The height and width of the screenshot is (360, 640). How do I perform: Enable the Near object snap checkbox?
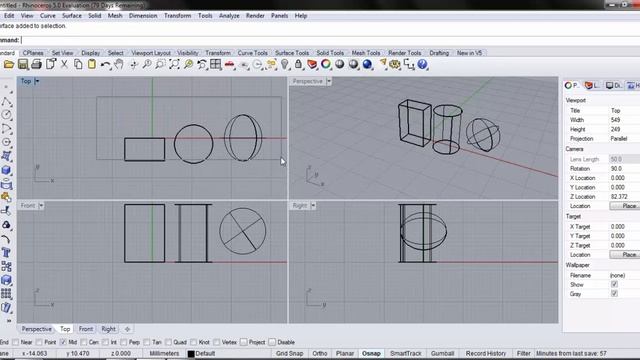(16, 342)
